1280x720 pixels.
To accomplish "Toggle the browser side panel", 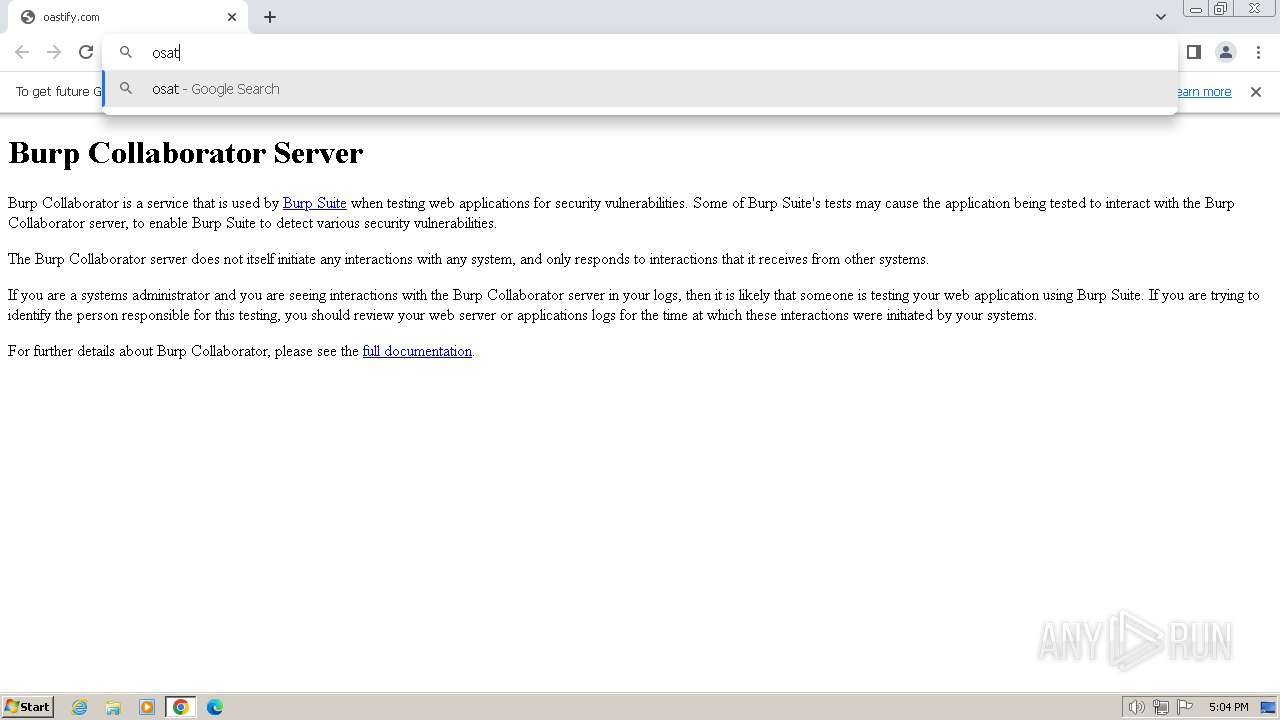I will pos(1193,52).
